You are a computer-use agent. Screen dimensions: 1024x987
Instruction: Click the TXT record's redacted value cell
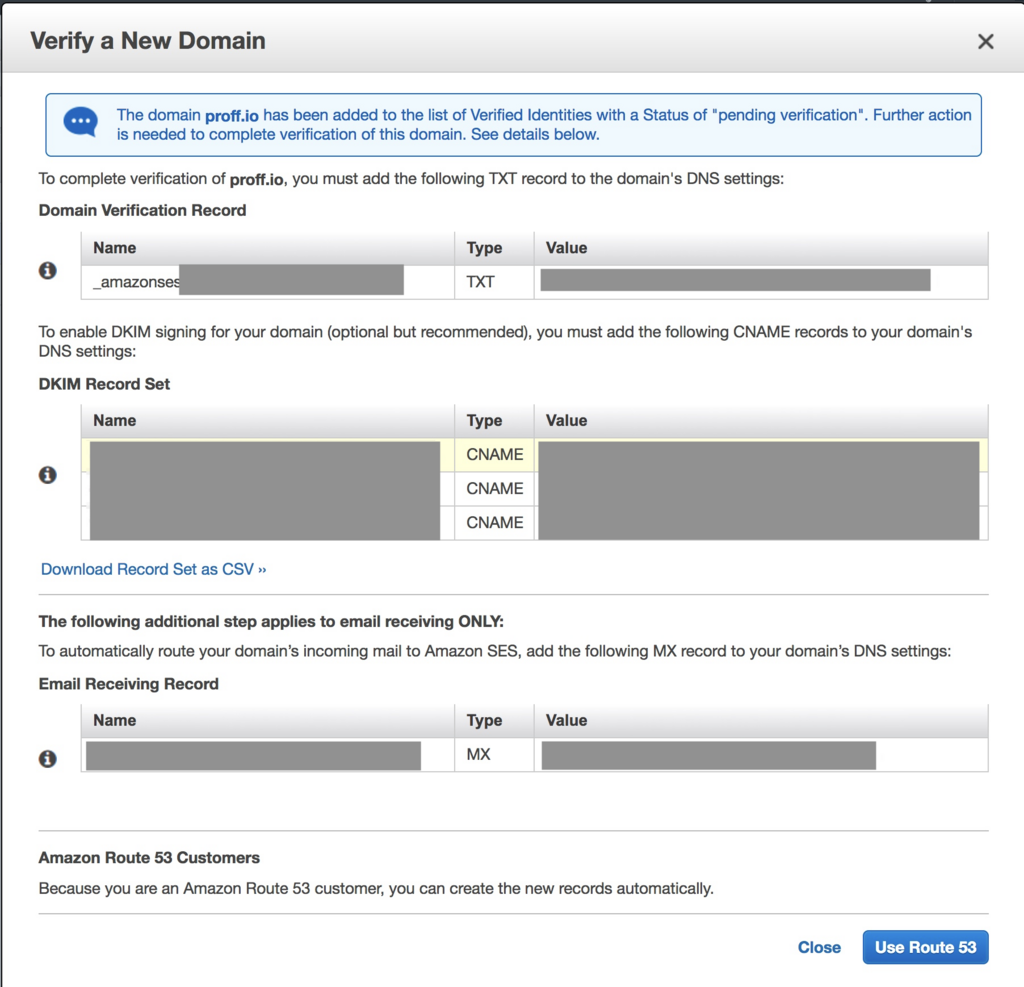pyautogui.click(x=761, y=282)
